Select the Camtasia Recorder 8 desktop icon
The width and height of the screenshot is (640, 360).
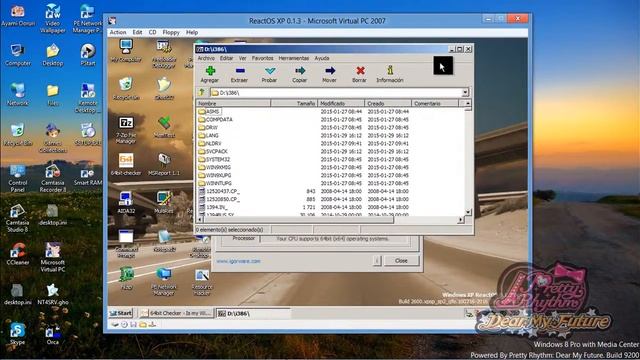click(x=53, y=178)
